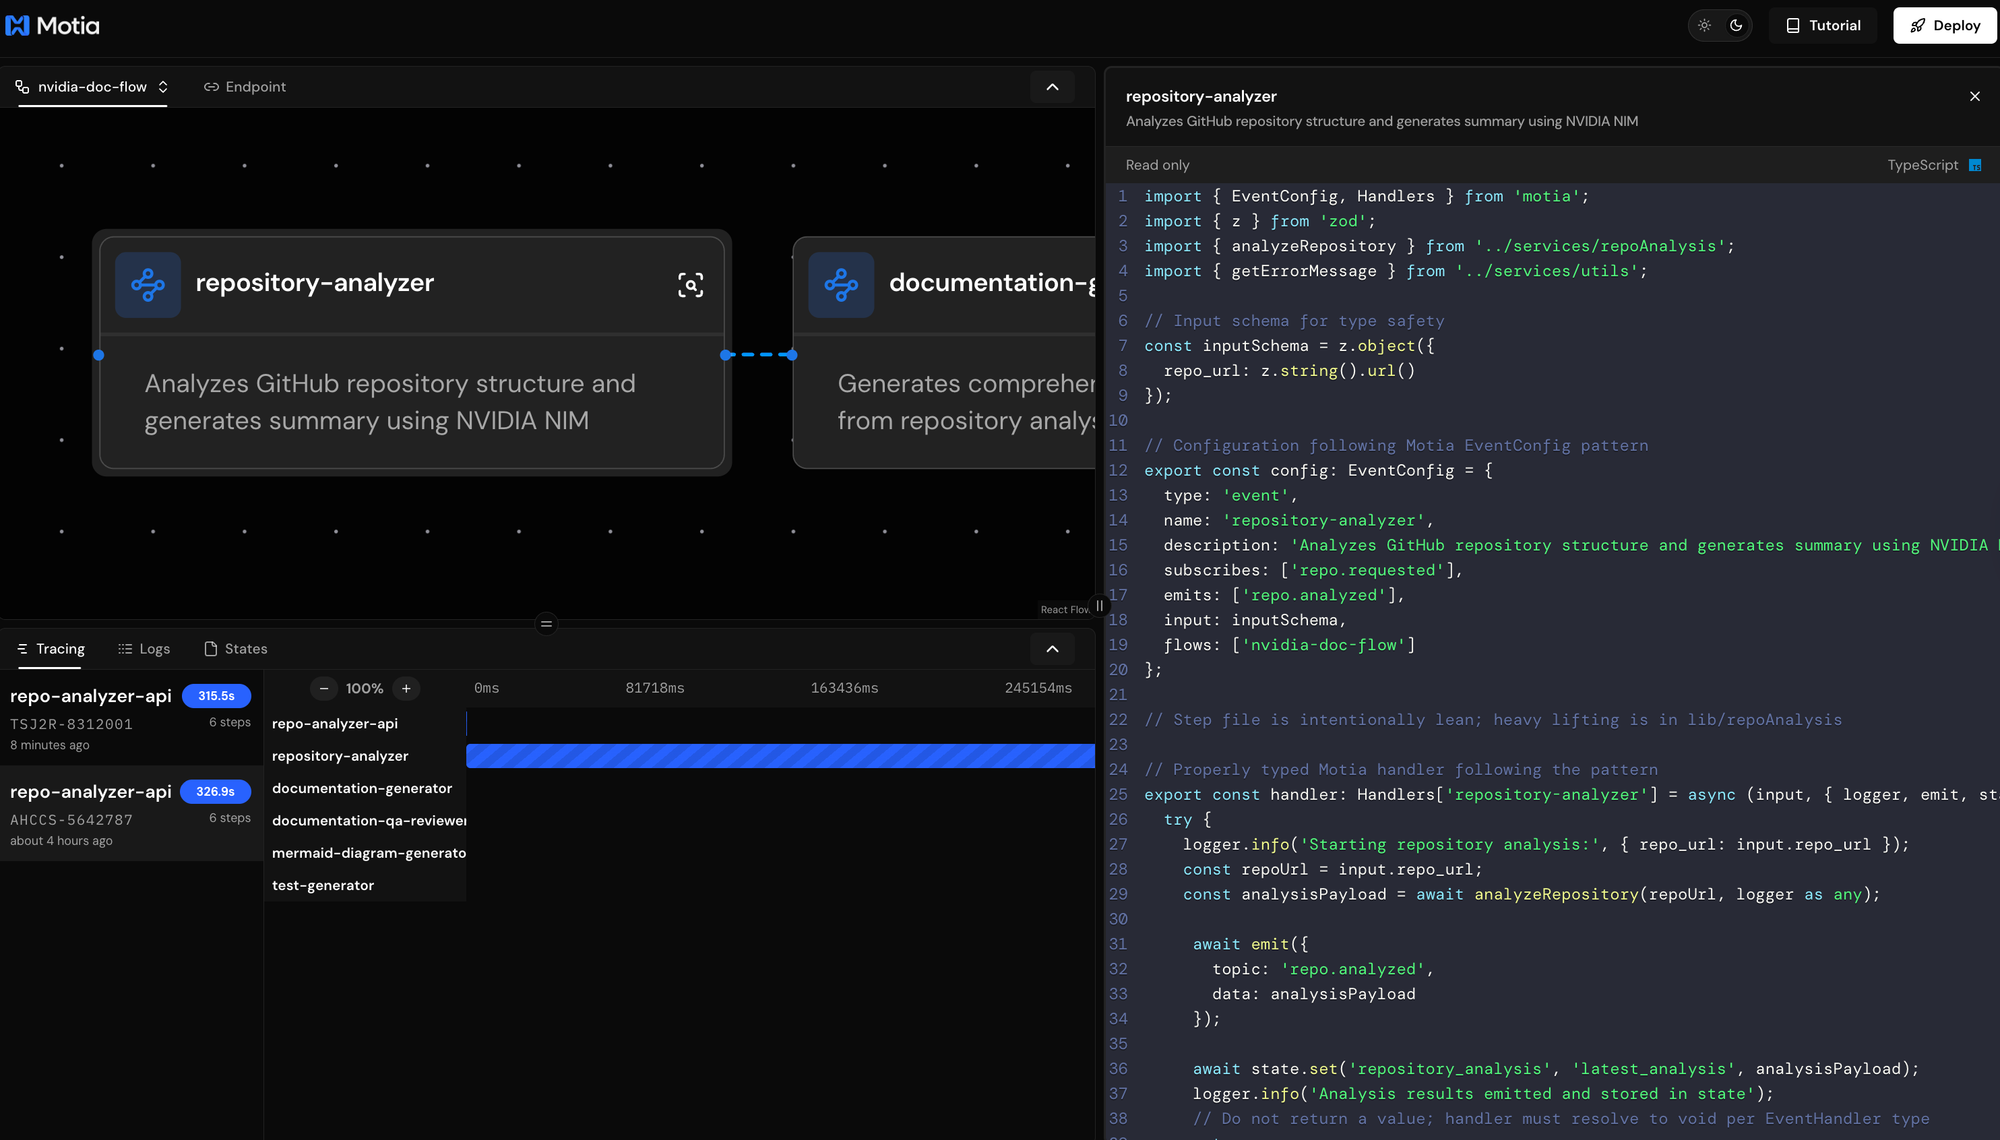Open the Tutorial button
2000x1140 pixels.
tap(1823, 26)
